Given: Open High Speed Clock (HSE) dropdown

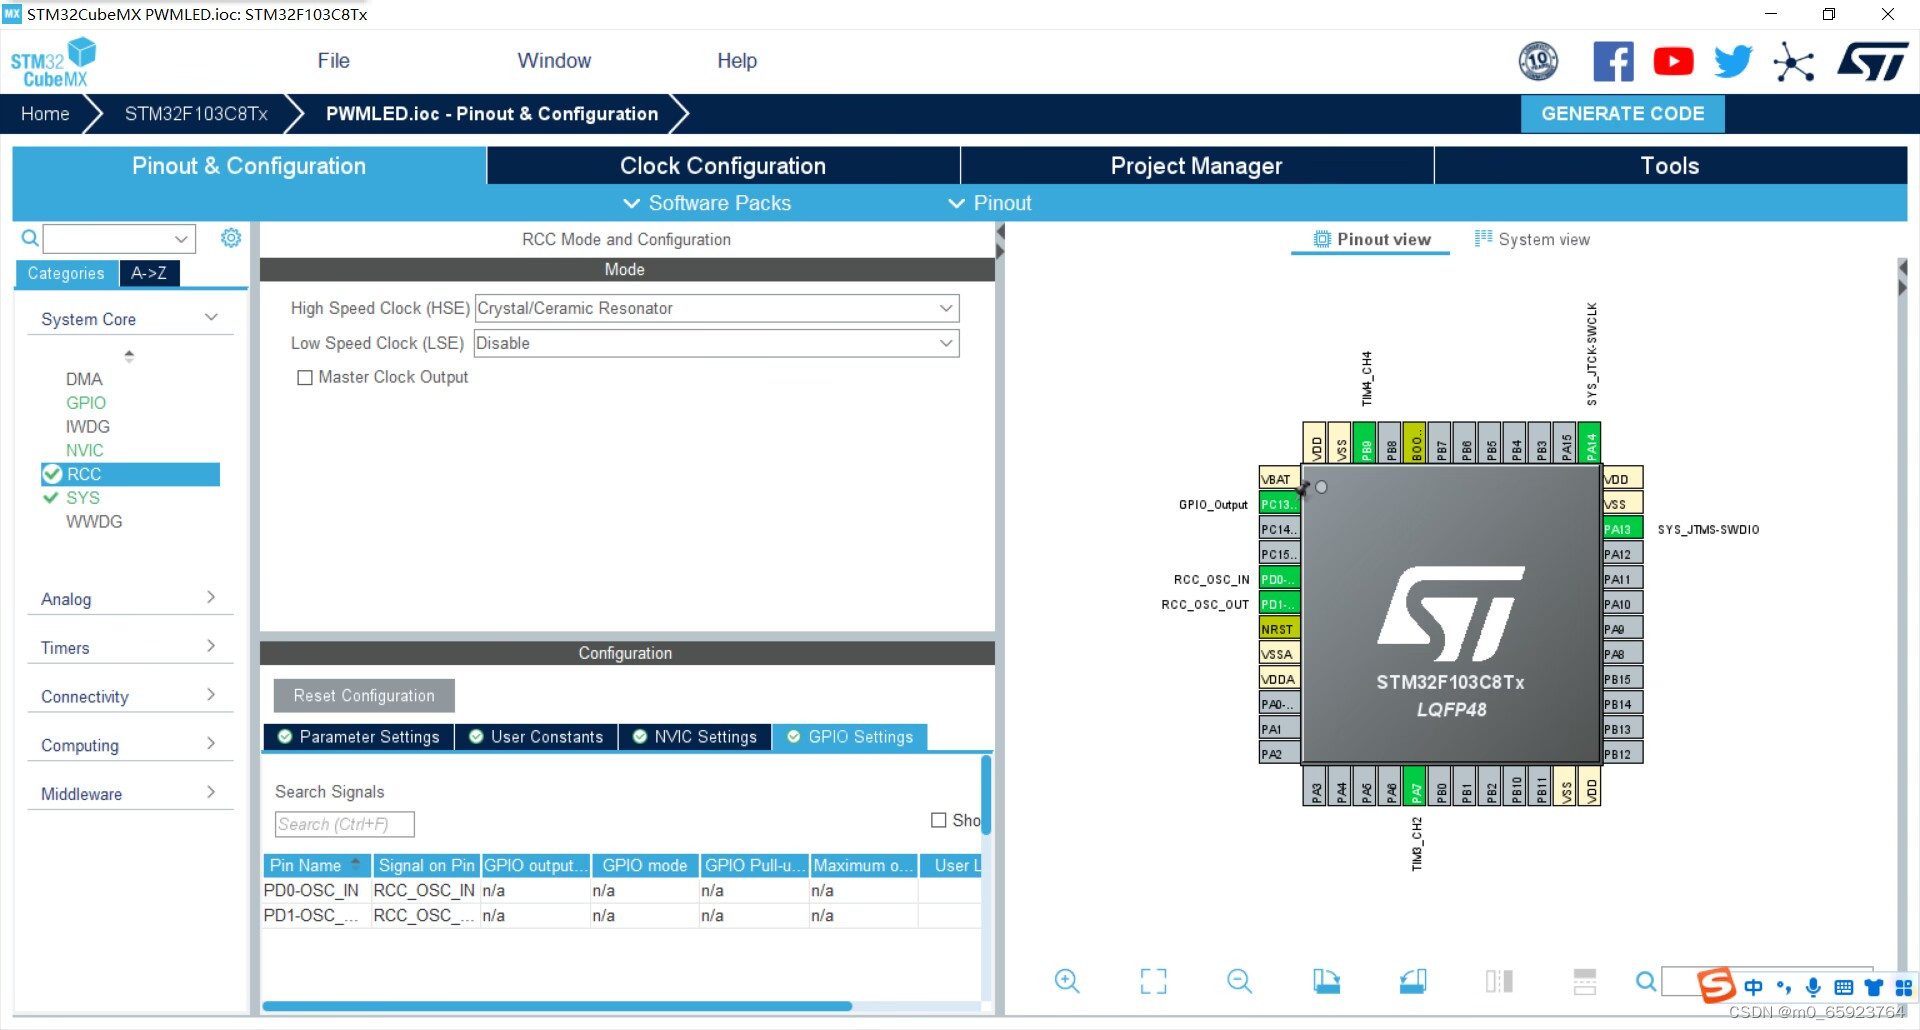Looking at the screenshot, I should (716, 308).
